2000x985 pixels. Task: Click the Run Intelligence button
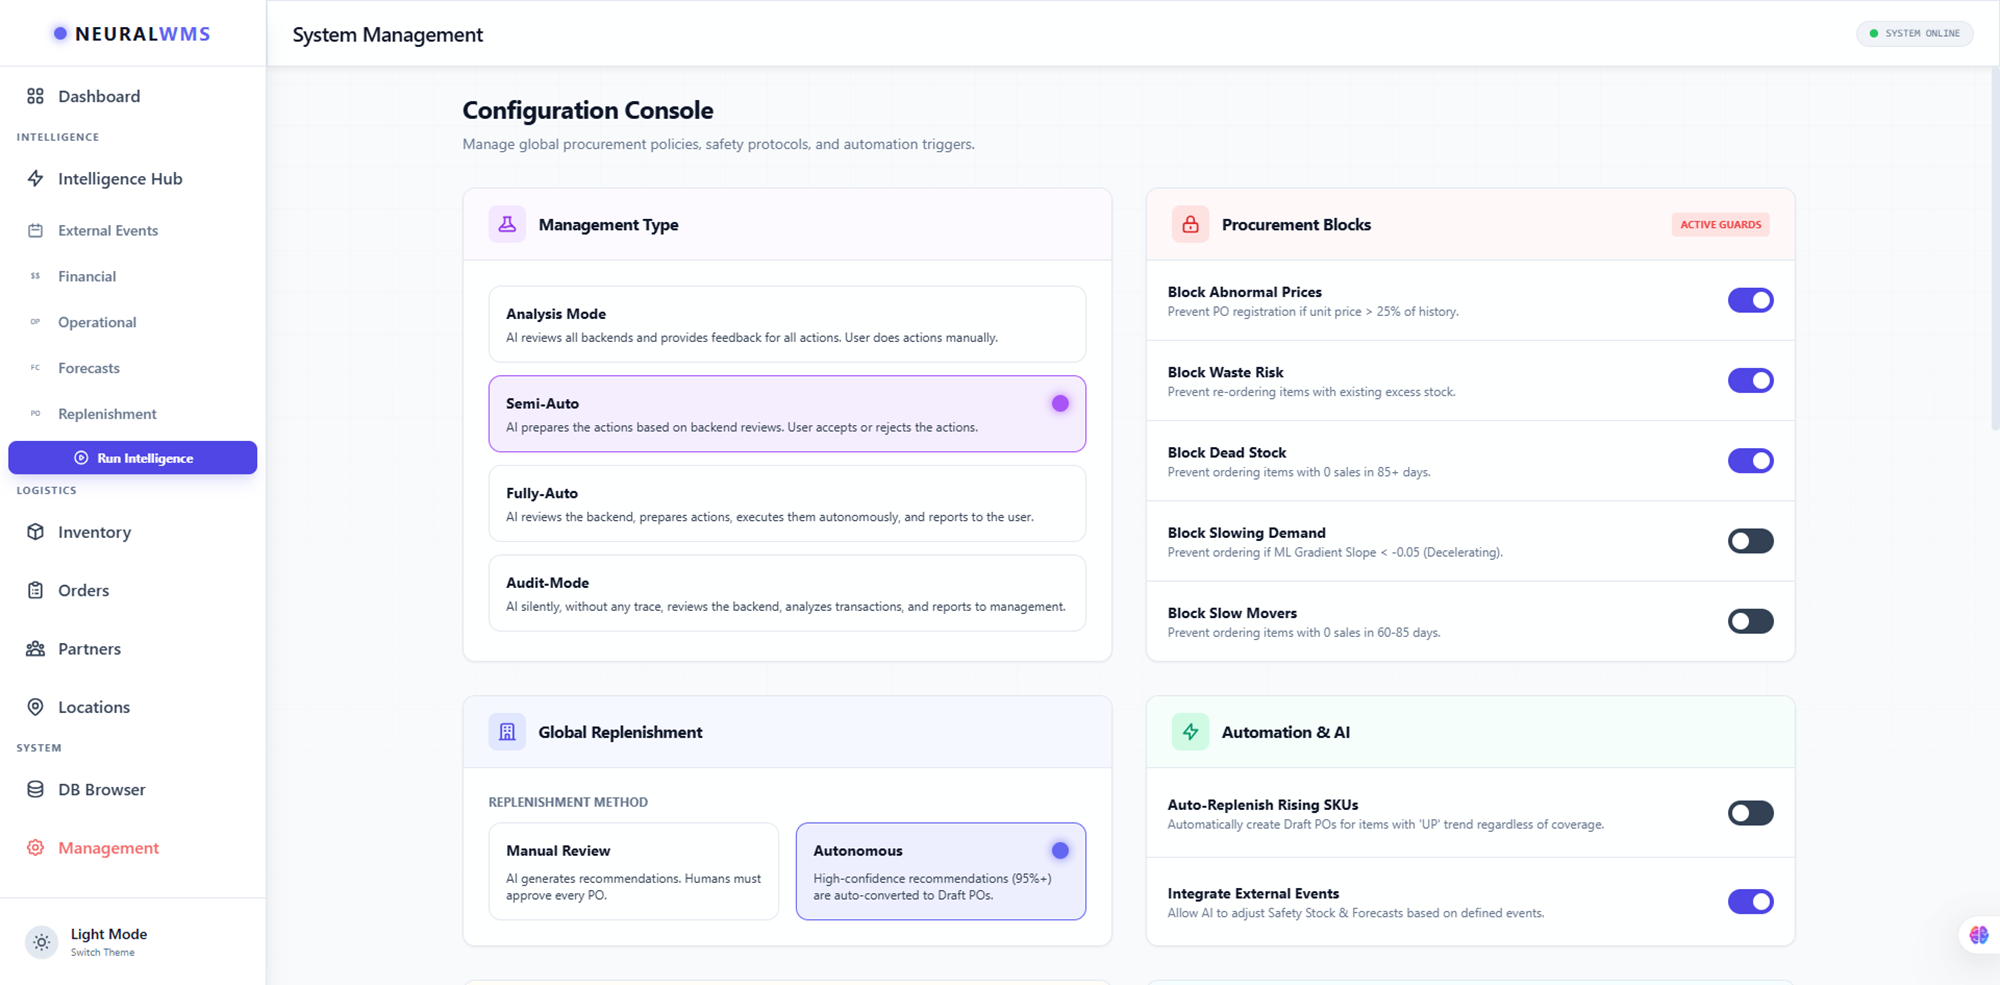coord(132,457)
